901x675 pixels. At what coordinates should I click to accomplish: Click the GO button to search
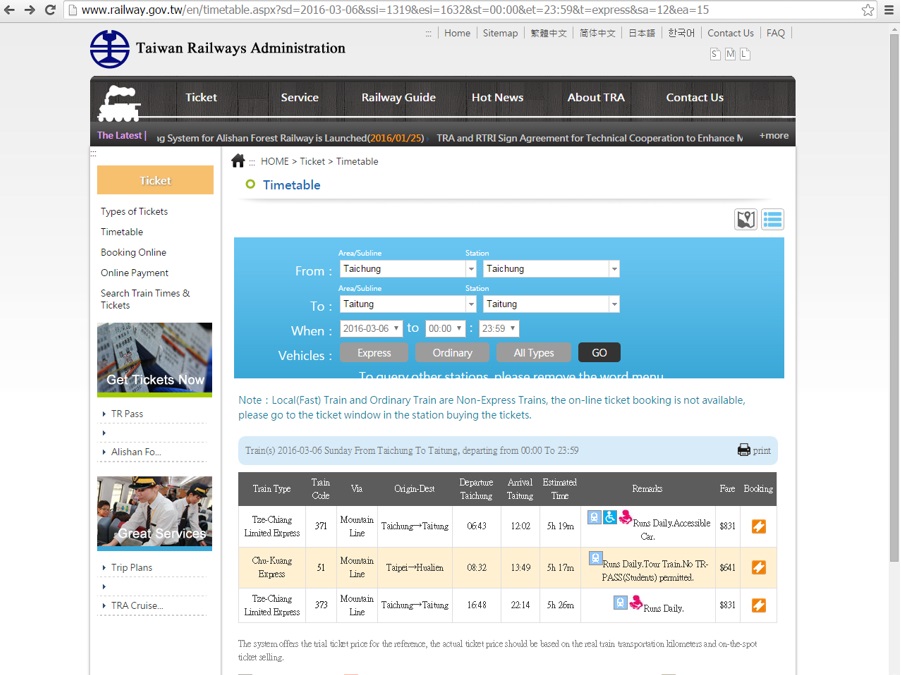(x=599, y=353)
